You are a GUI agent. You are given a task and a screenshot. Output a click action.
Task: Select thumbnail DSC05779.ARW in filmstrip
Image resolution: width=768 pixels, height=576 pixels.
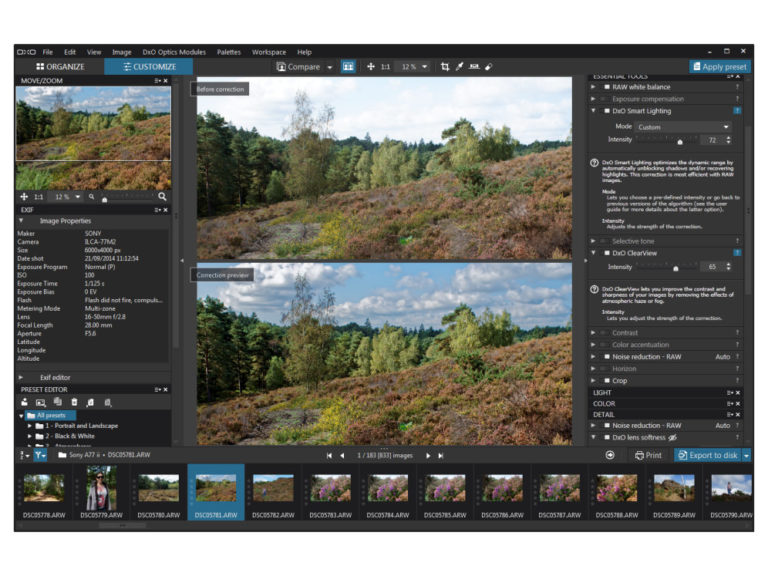(x=101, y=492)
